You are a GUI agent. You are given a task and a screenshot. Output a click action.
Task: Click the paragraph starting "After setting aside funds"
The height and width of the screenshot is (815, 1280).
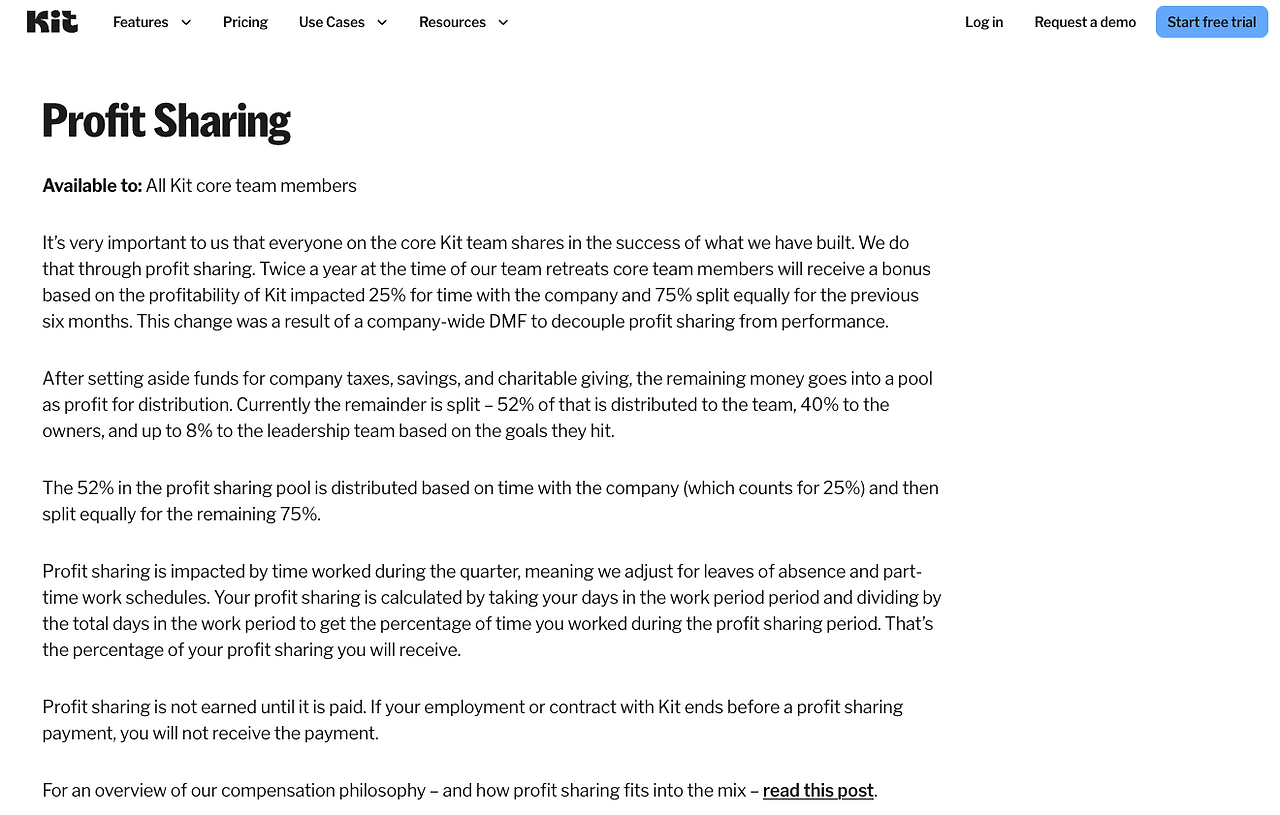click(487, 405)
